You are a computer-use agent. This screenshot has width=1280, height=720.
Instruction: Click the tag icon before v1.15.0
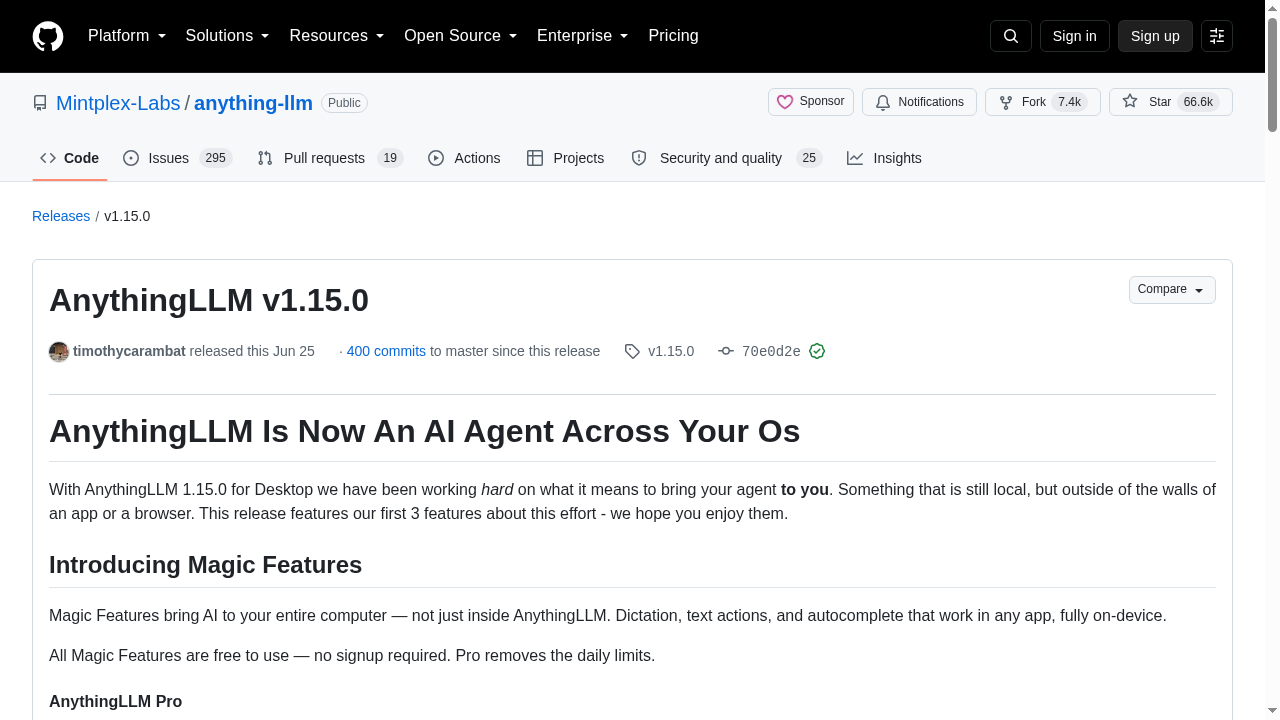(x=632, y=351)
